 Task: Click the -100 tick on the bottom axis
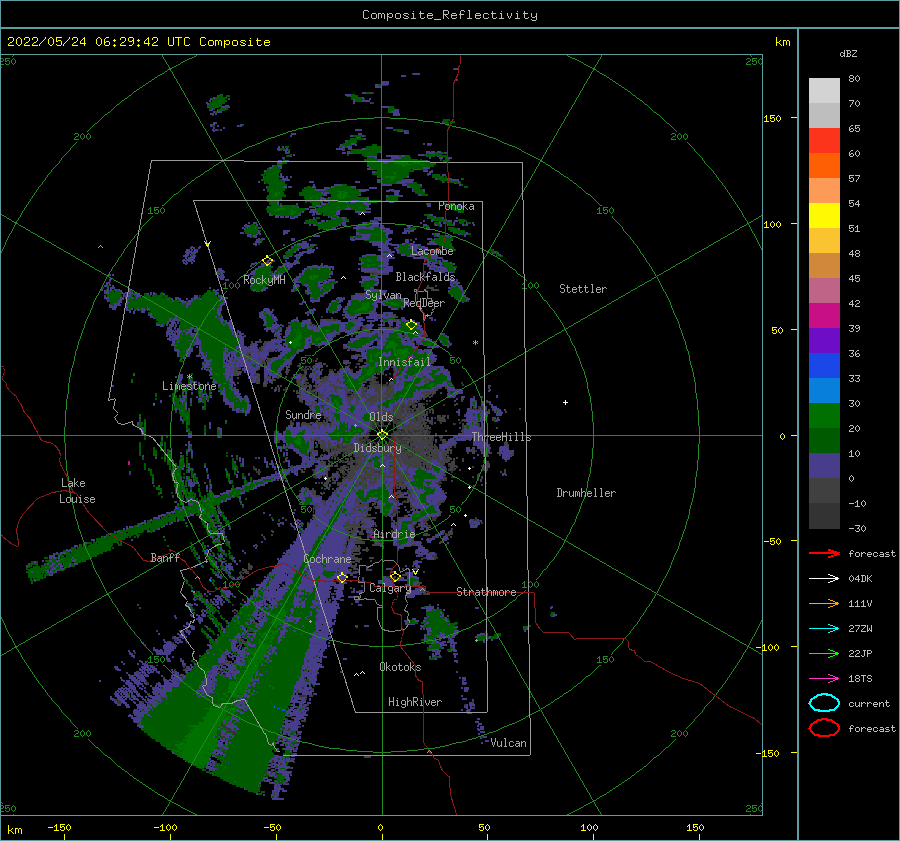(165, 827)
